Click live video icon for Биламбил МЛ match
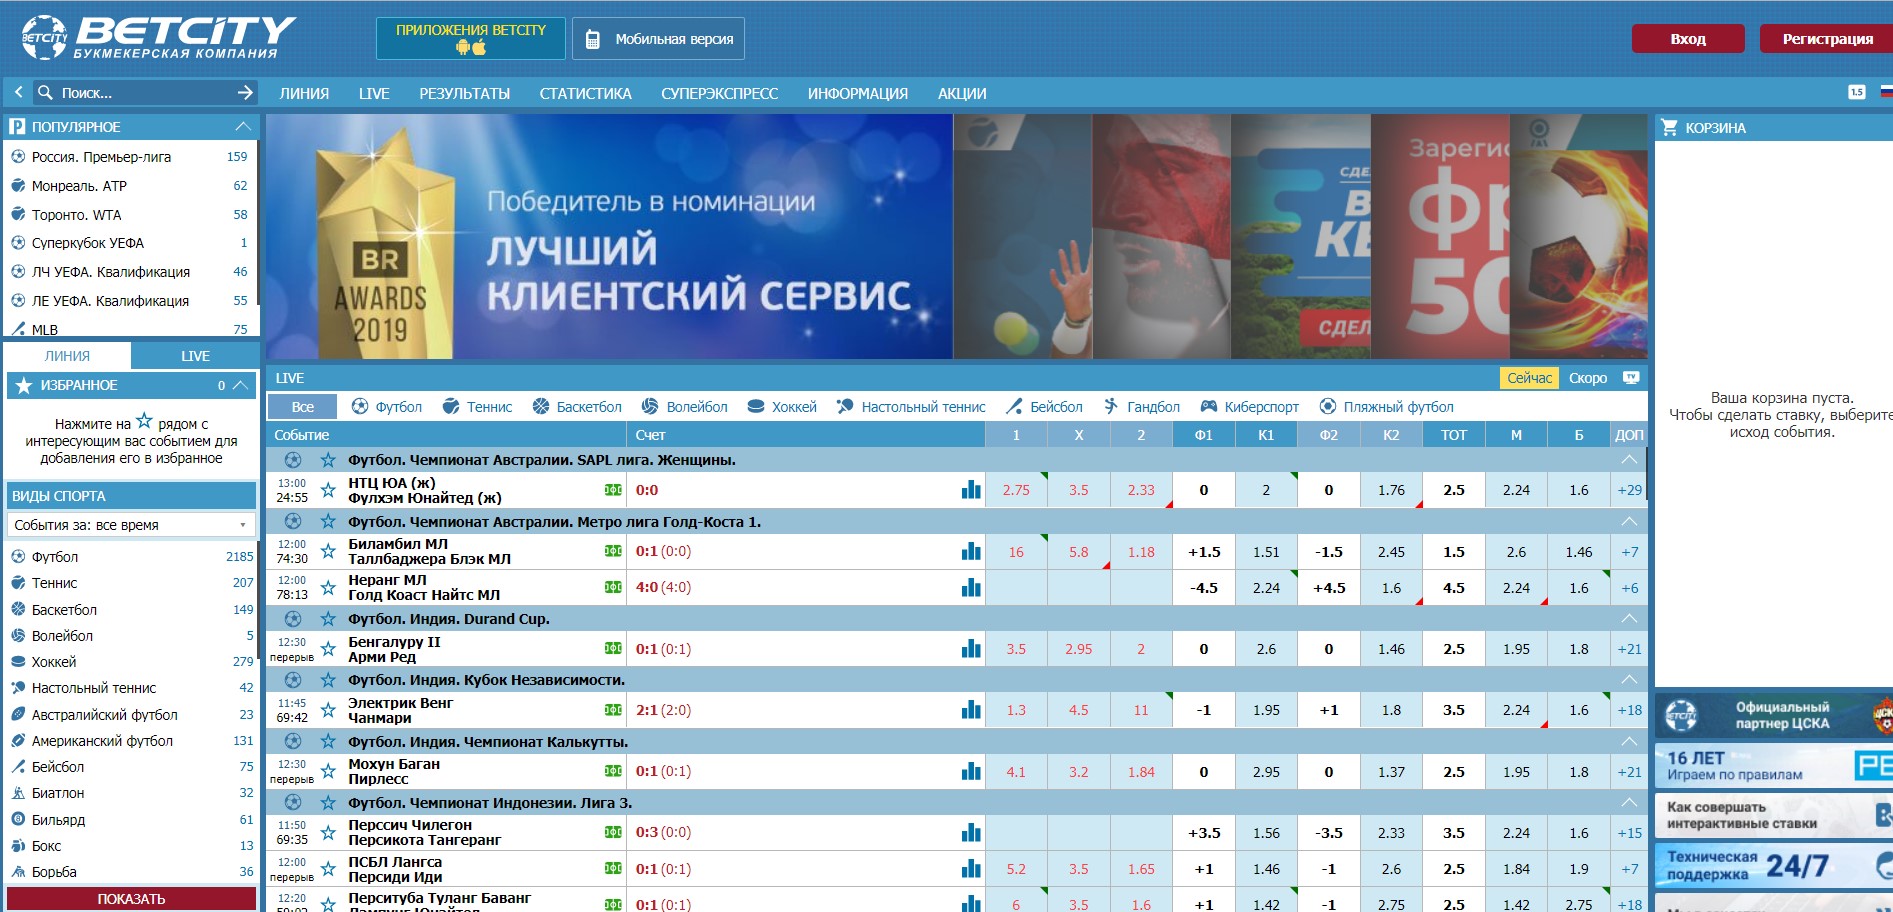Image resolution: width=1893 pixels, height=912 pixels. pyautogui.click(x=613, y=551)
